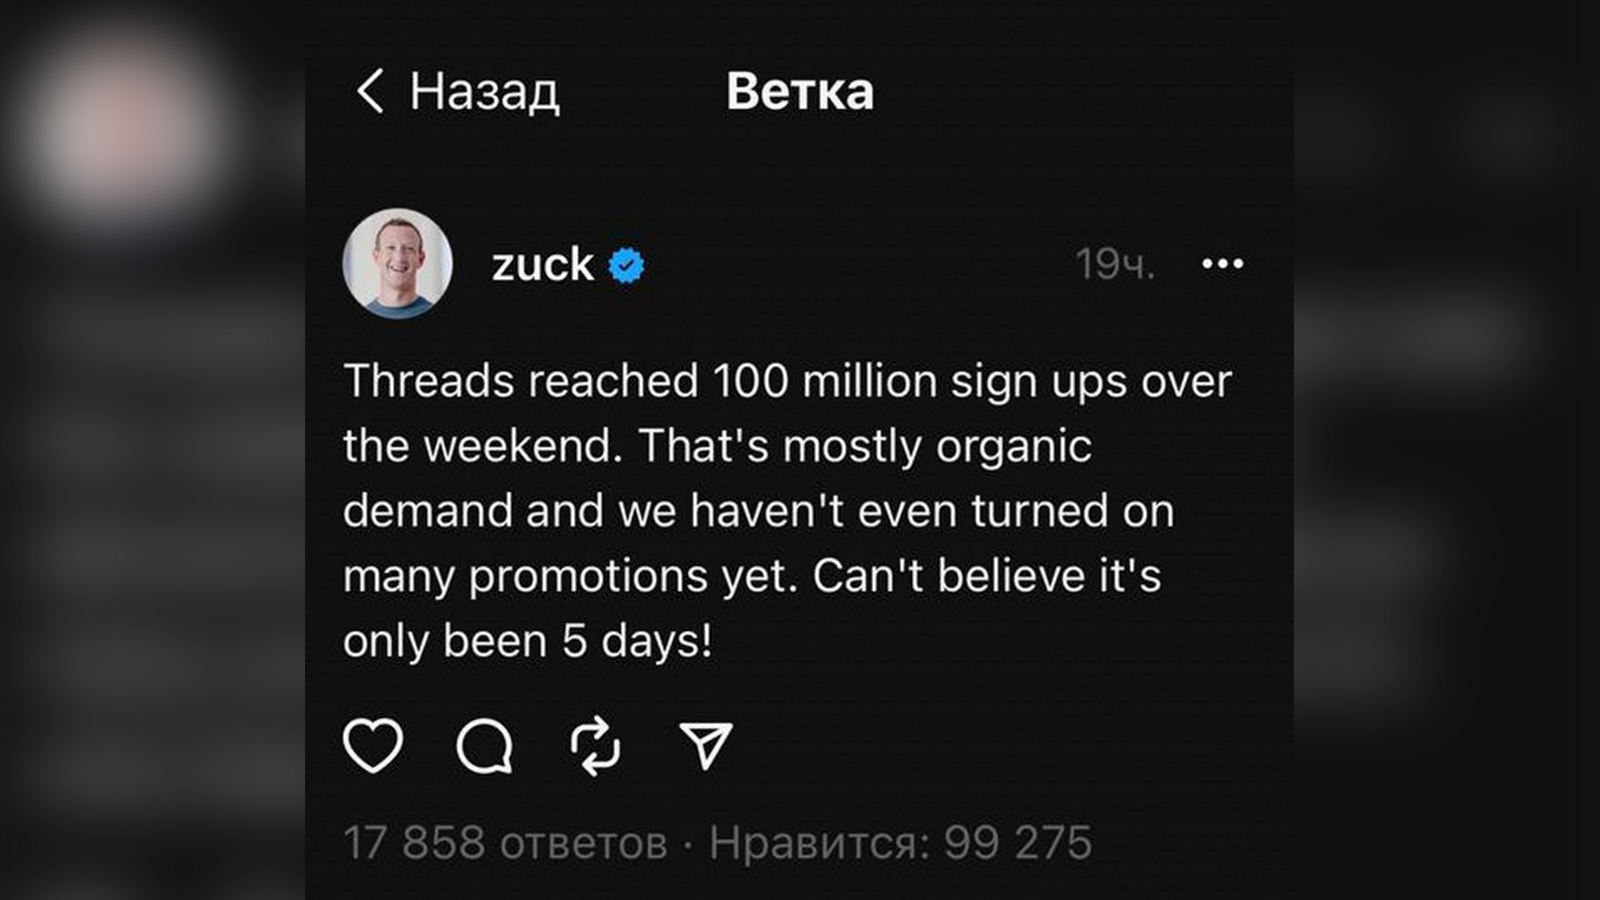Tap the 'Назад' back label
The height and width of the screenshot is (900, 1600).
484,92
